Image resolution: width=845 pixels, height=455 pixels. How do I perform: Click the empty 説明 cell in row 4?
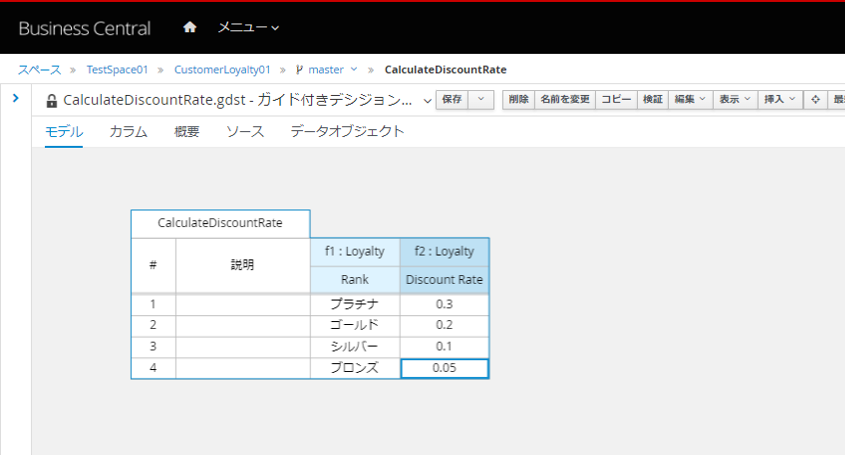(243, 368)
